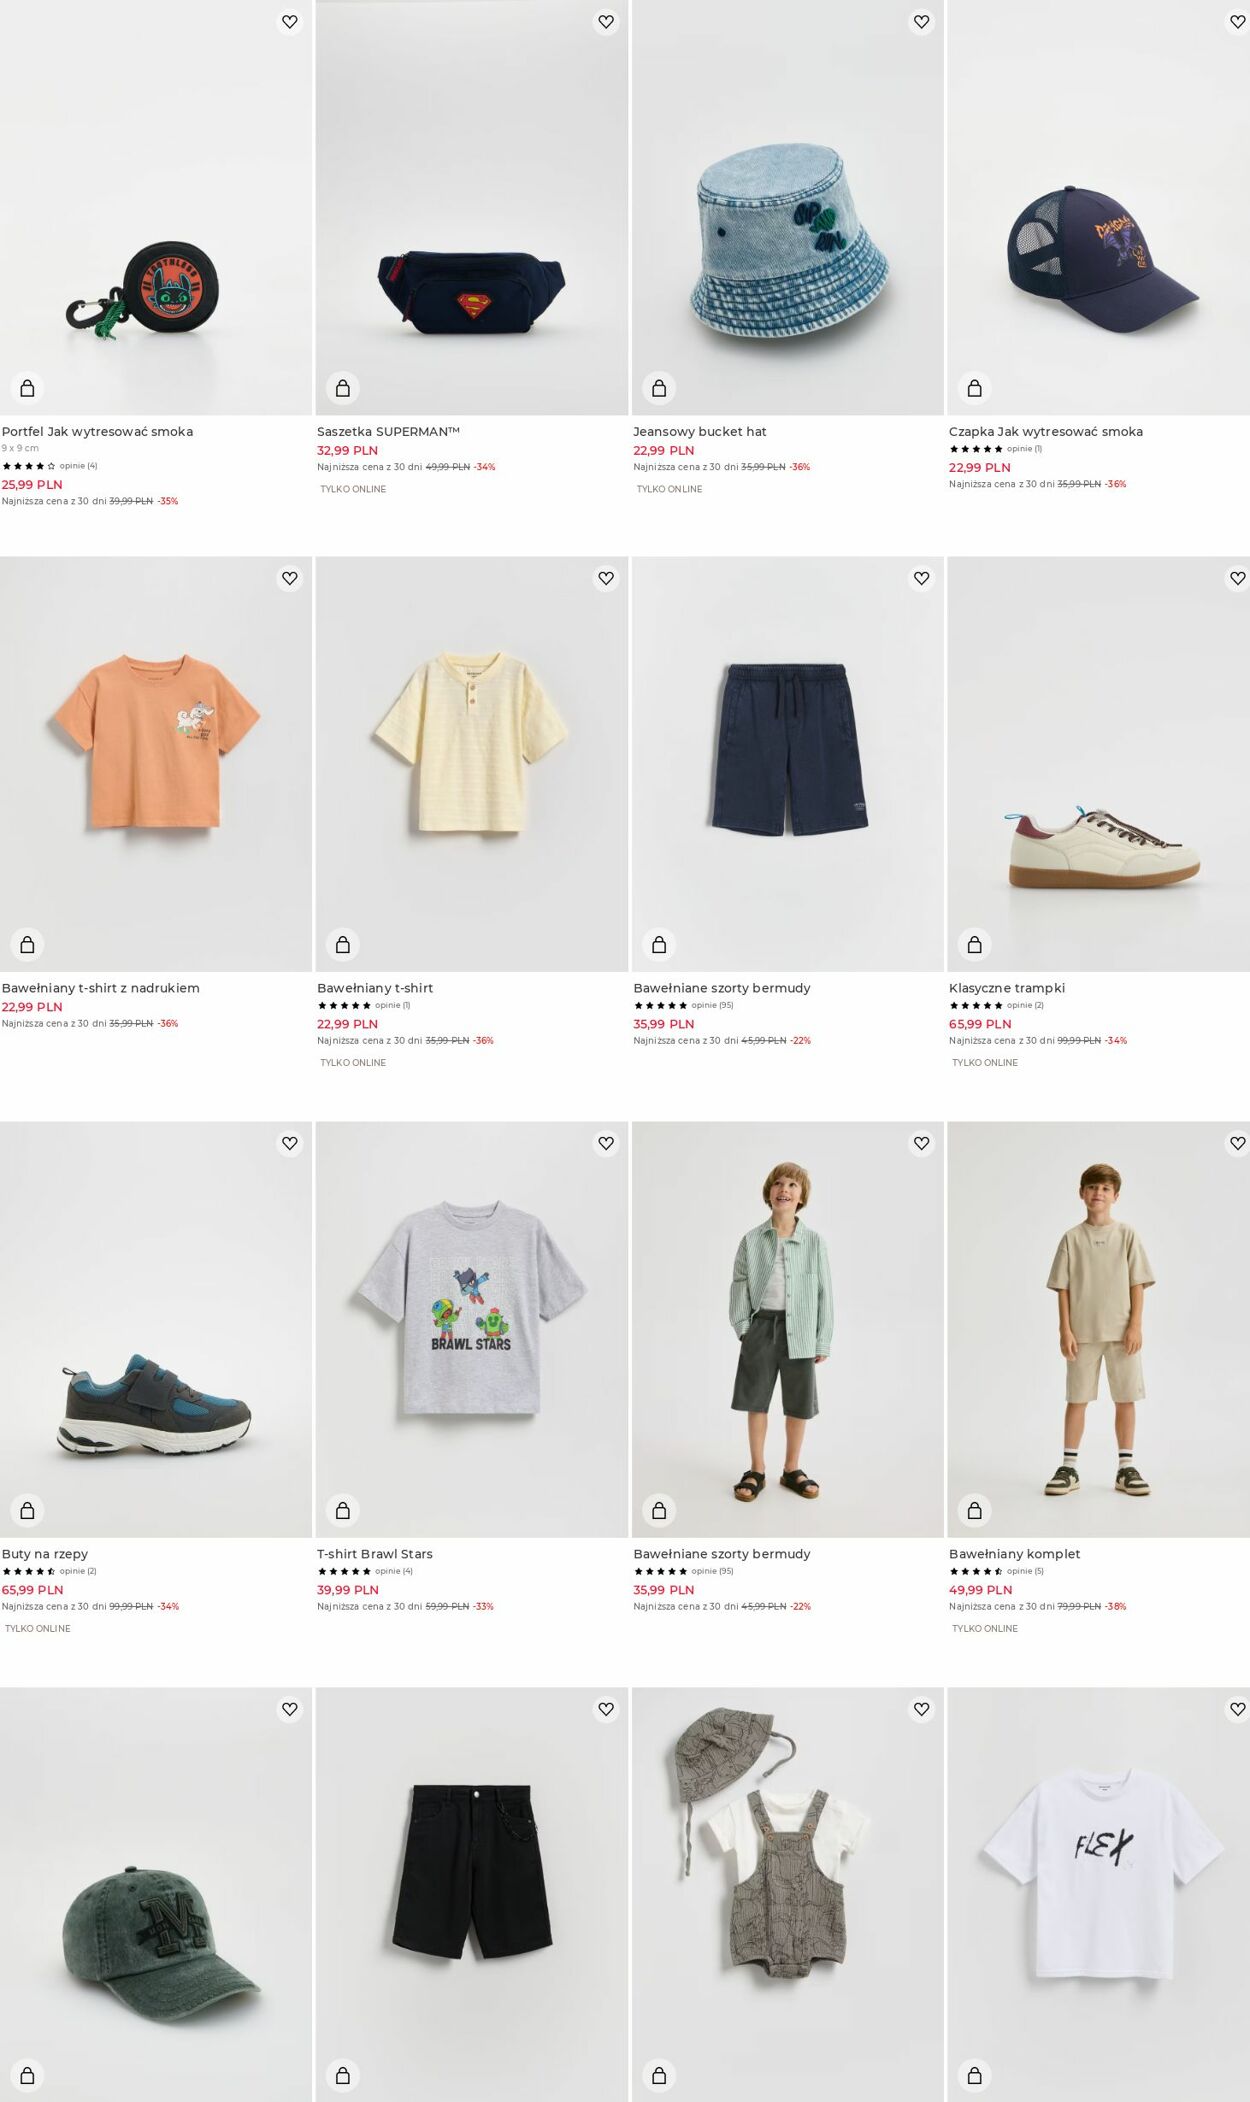The height and width of the screenshot is (2102, 1250).
Task: Click bag icon on Bawełniany komplet photo
Action: (x=975, y=1510)
